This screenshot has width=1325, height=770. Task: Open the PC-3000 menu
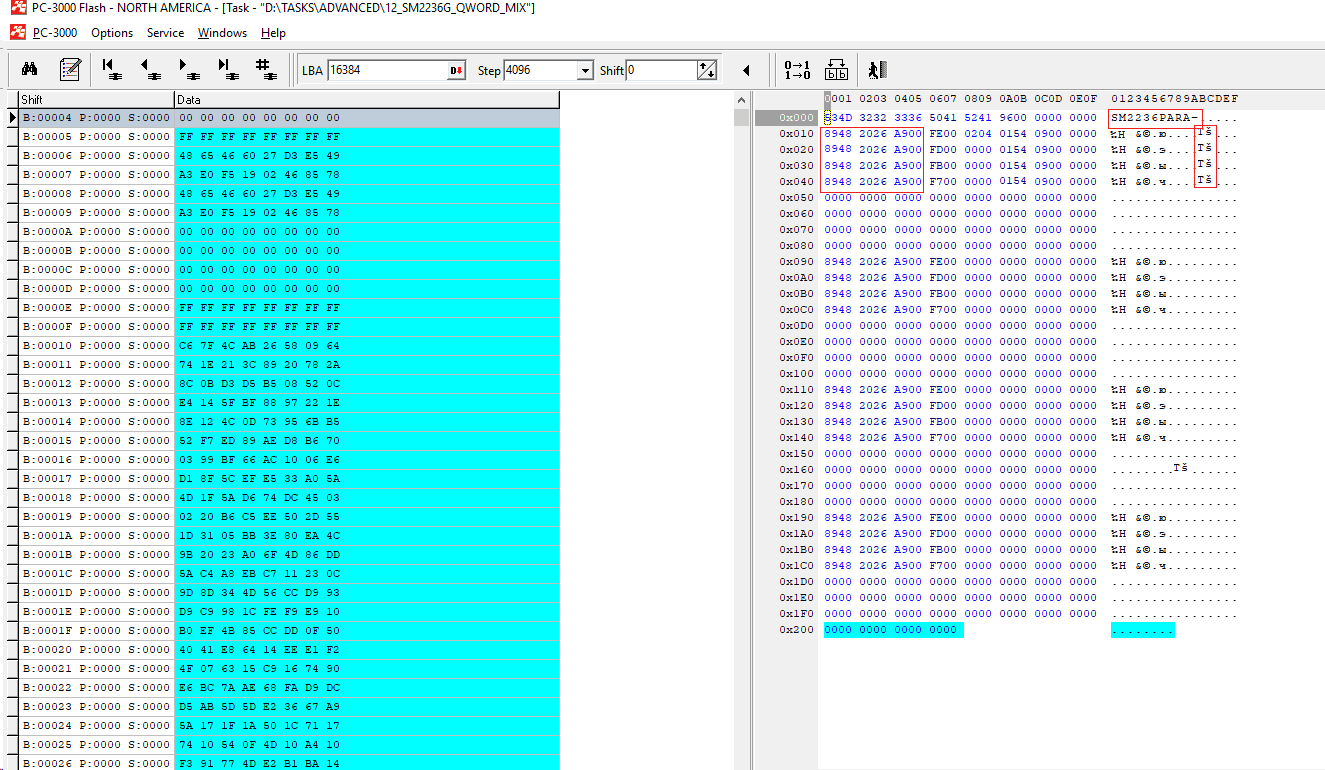click(x=55, y=33)
